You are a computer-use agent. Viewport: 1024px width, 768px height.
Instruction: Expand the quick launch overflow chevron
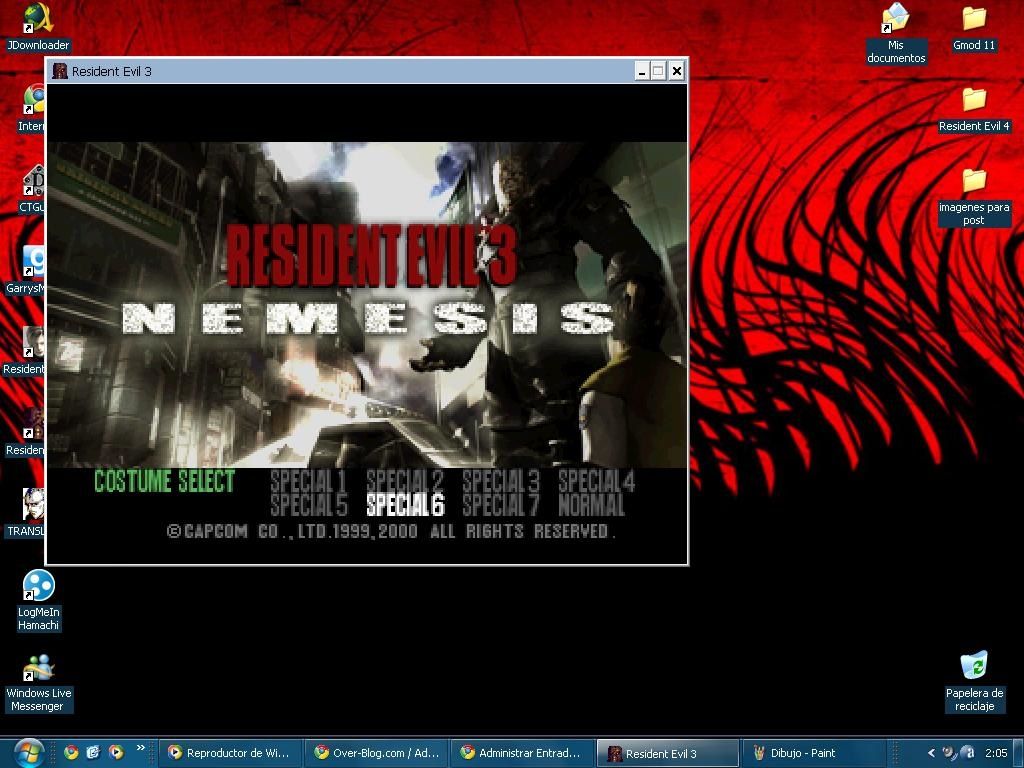(x=140, y=748)
